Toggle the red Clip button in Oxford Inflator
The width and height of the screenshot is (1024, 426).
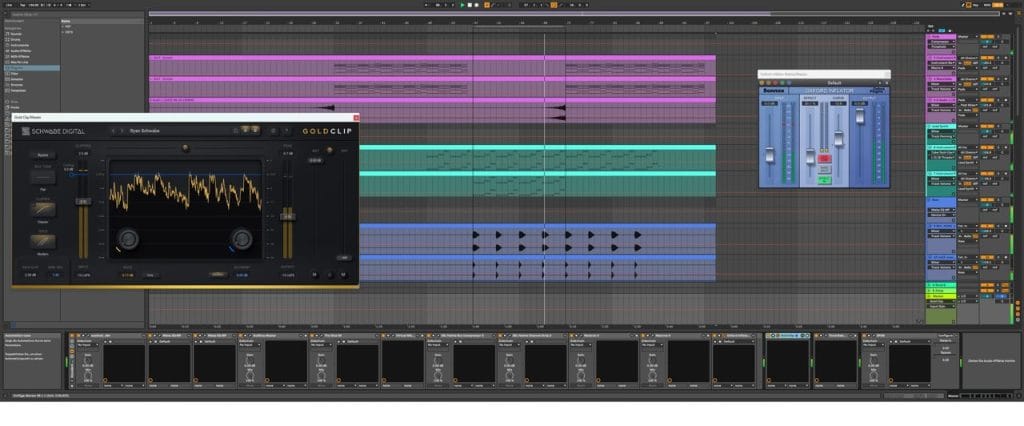[824, 159]
